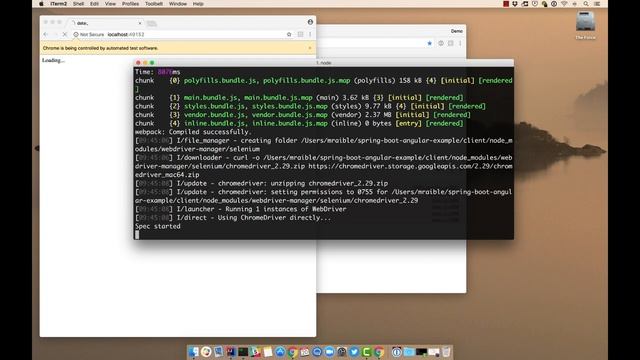Select the 'data:,' tab in Chrome

click(x=105, y=23)
